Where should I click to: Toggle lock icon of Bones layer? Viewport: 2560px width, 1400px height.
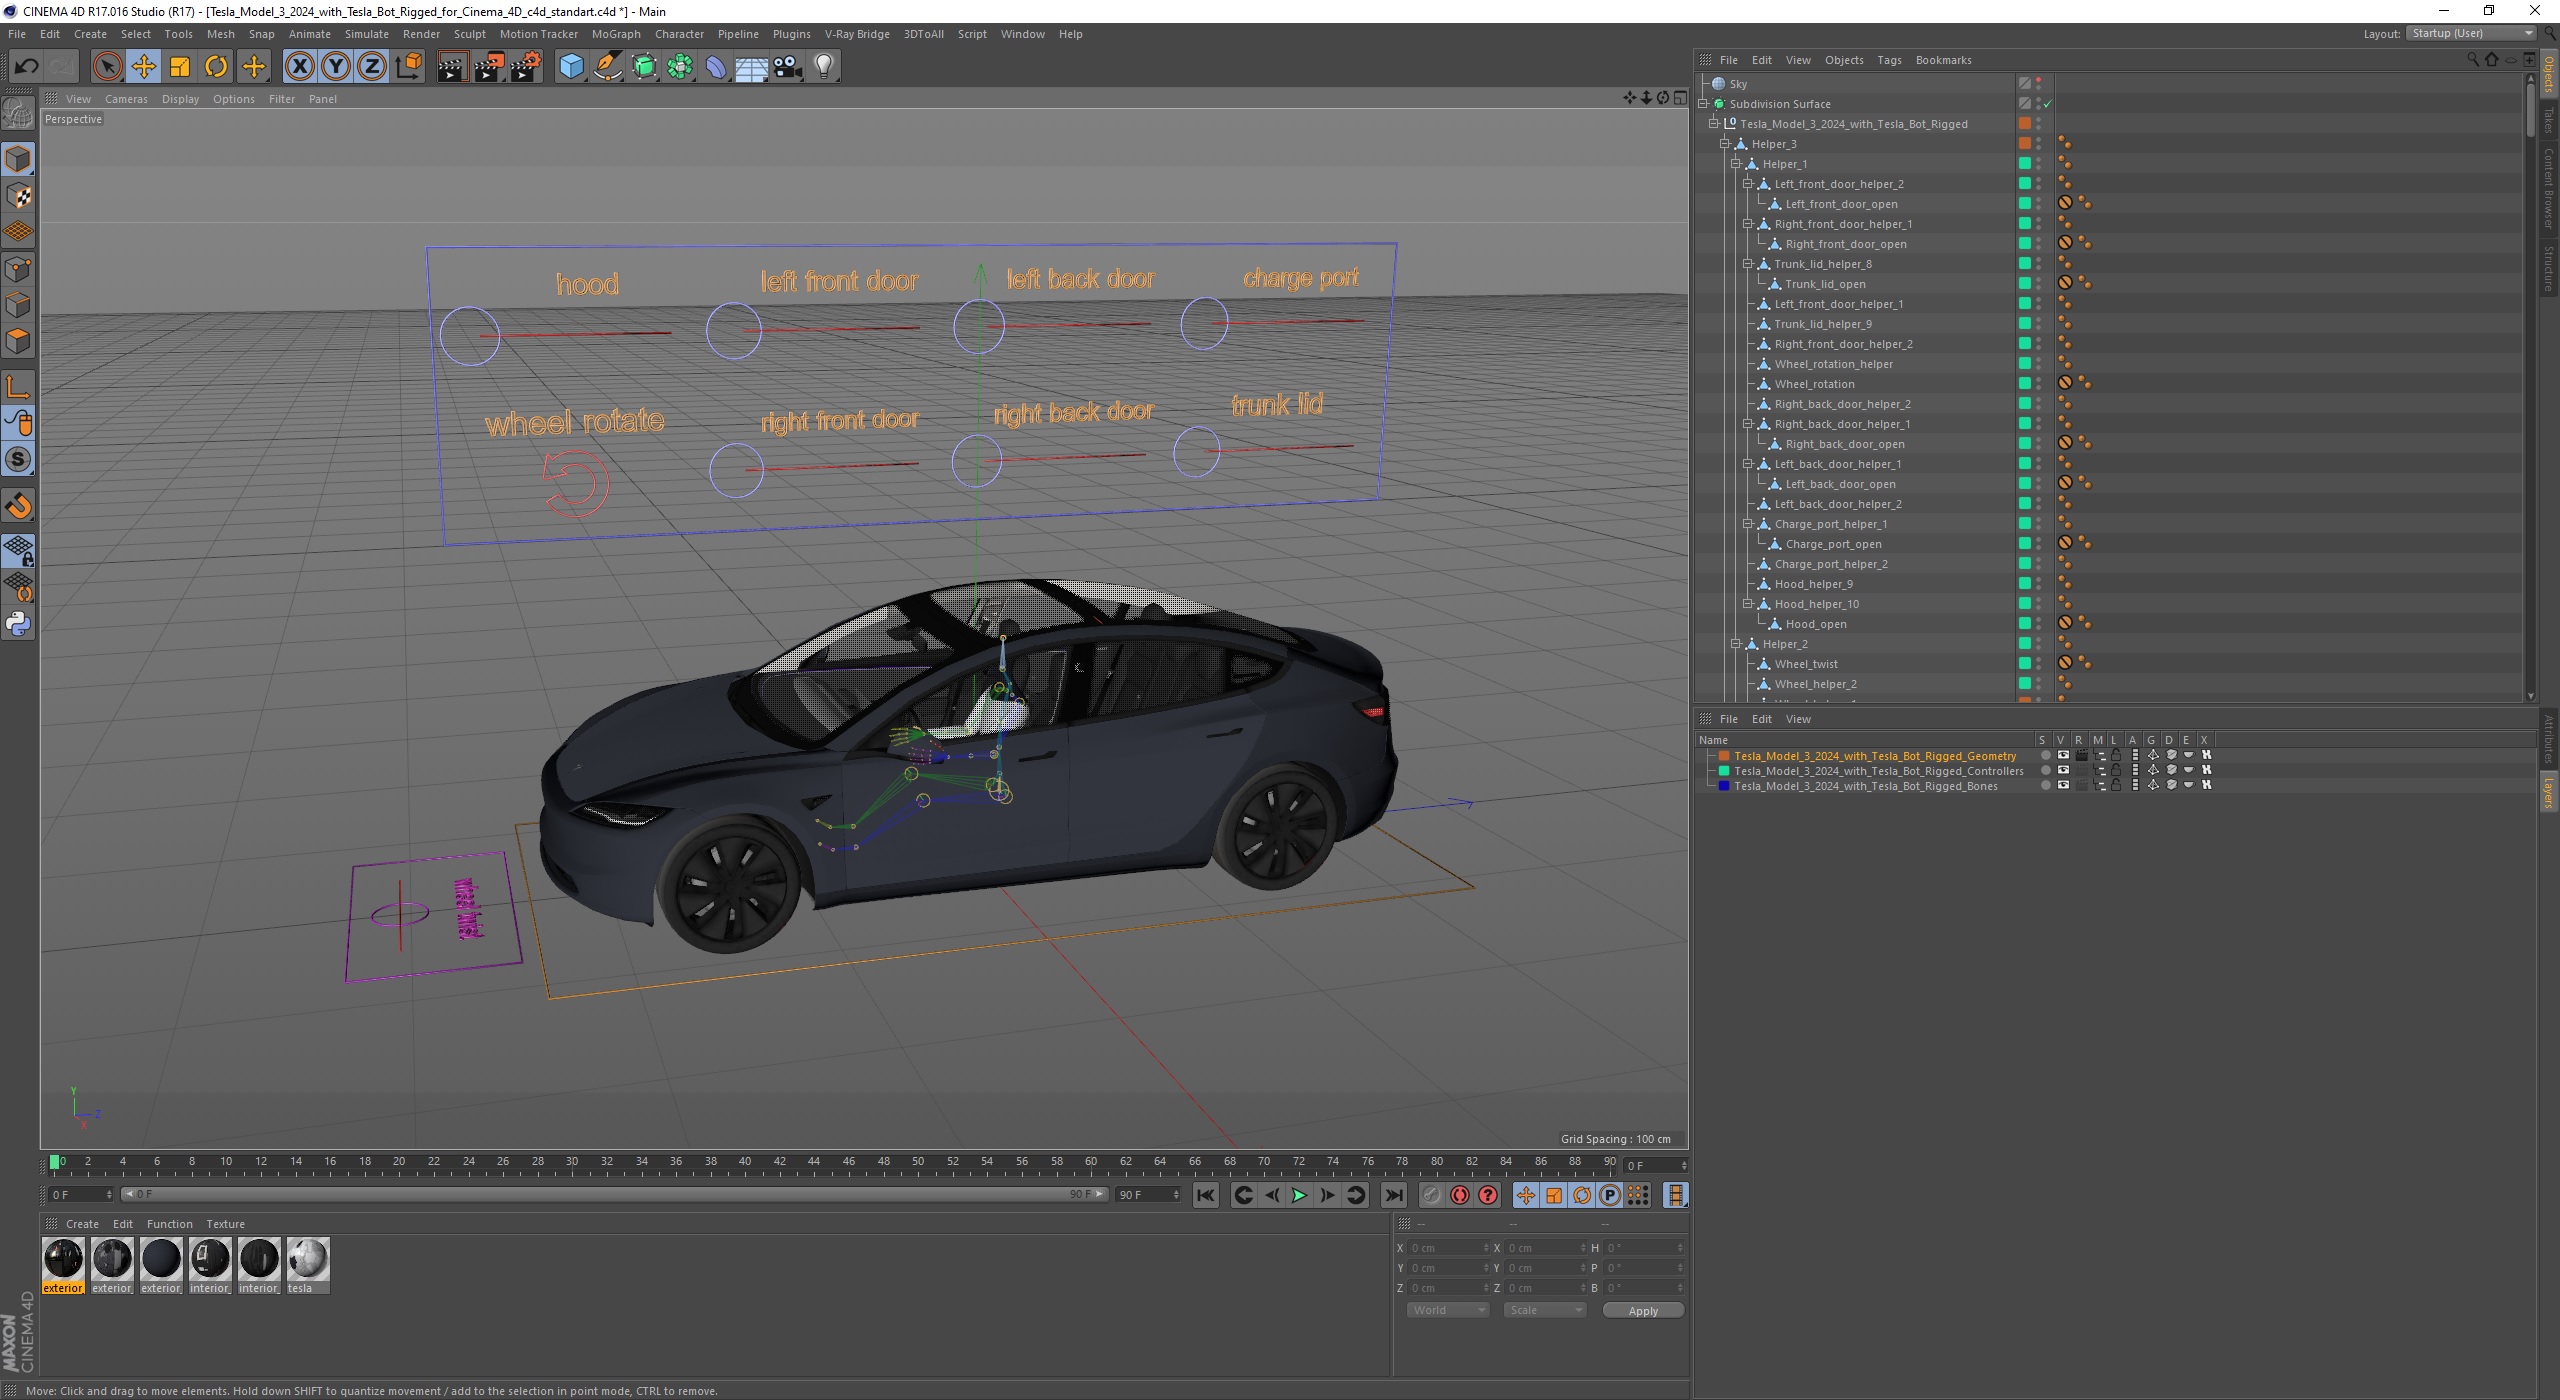2116,786
